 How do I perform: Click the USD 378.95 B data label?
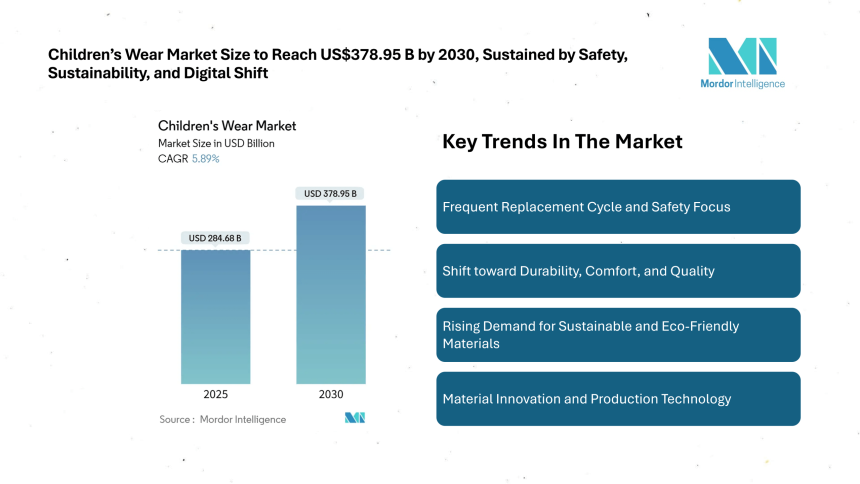(x=330, y=193)
